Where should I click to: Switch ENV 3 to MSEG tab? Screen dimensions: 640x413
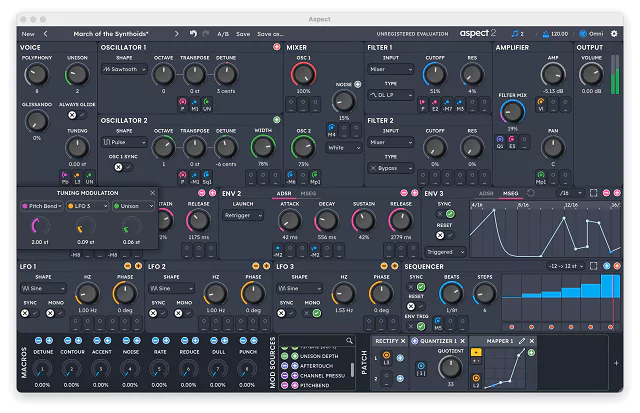[x=511, y=193]
